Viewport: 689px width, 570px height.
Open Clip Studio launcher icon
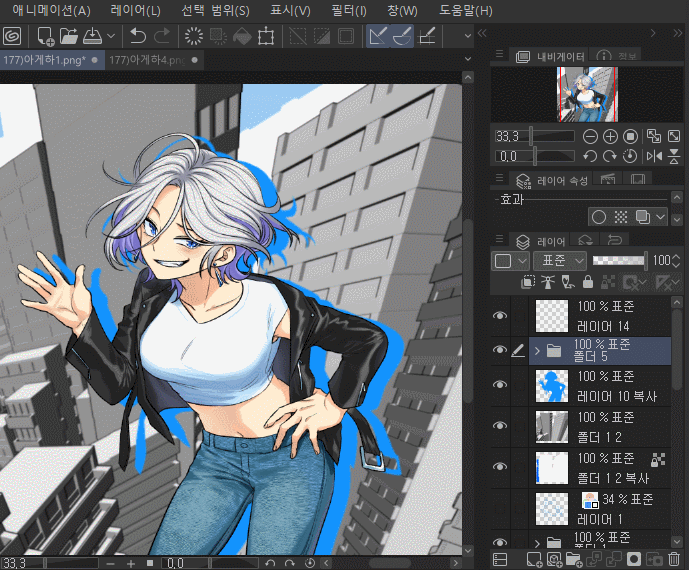(x=12, y=36)
